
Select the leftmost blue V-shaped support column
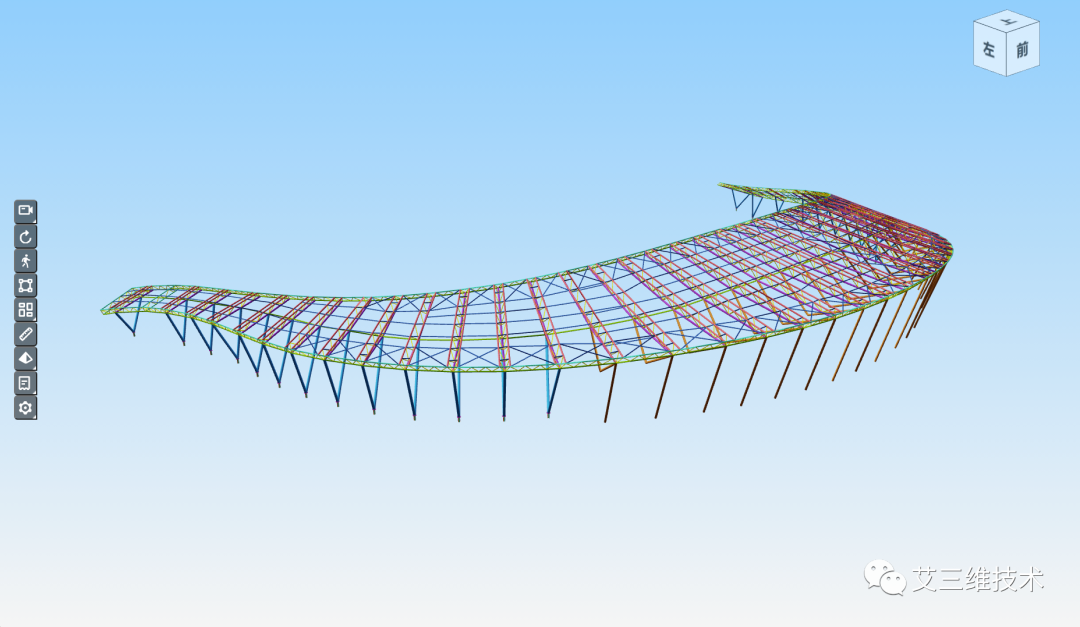pyautogui.click(x=127, y=321)
